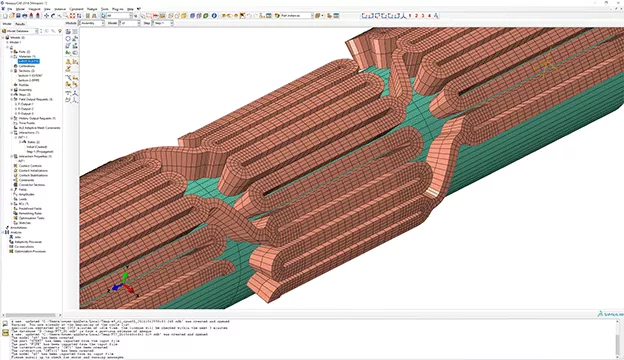
Task: Open the Plug-ins menu
Action: click(118, 9)
